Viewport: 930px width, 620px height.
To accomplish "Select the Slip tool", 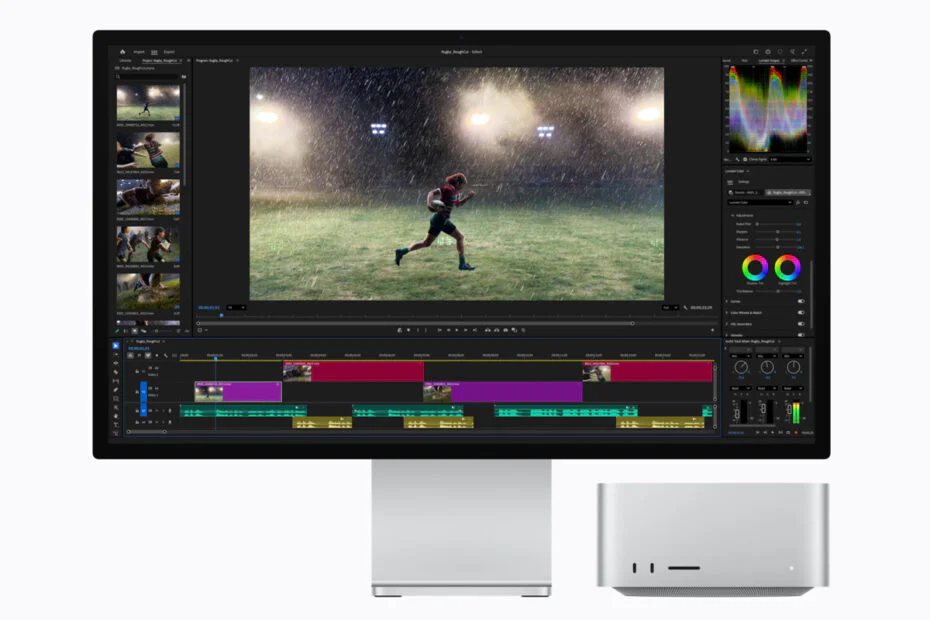I will (x=116, y=381).
